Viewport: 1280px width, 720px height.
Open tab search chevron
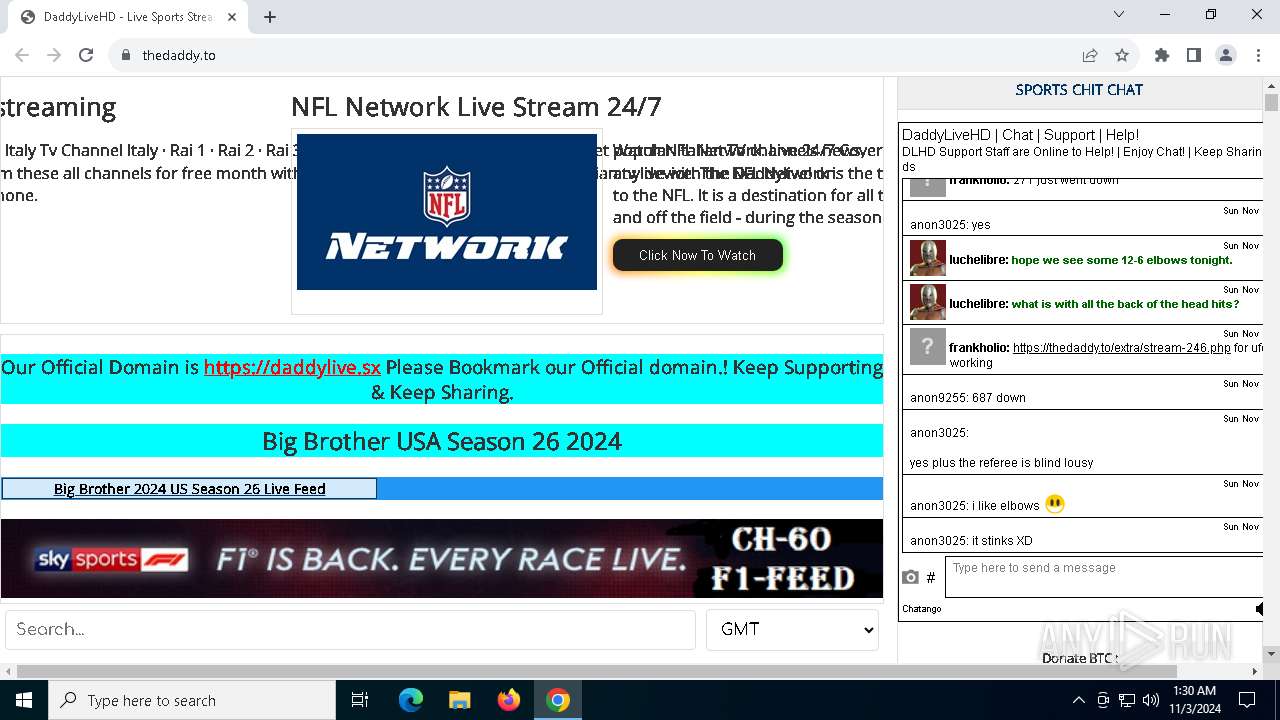click(x=1119, y=14)
